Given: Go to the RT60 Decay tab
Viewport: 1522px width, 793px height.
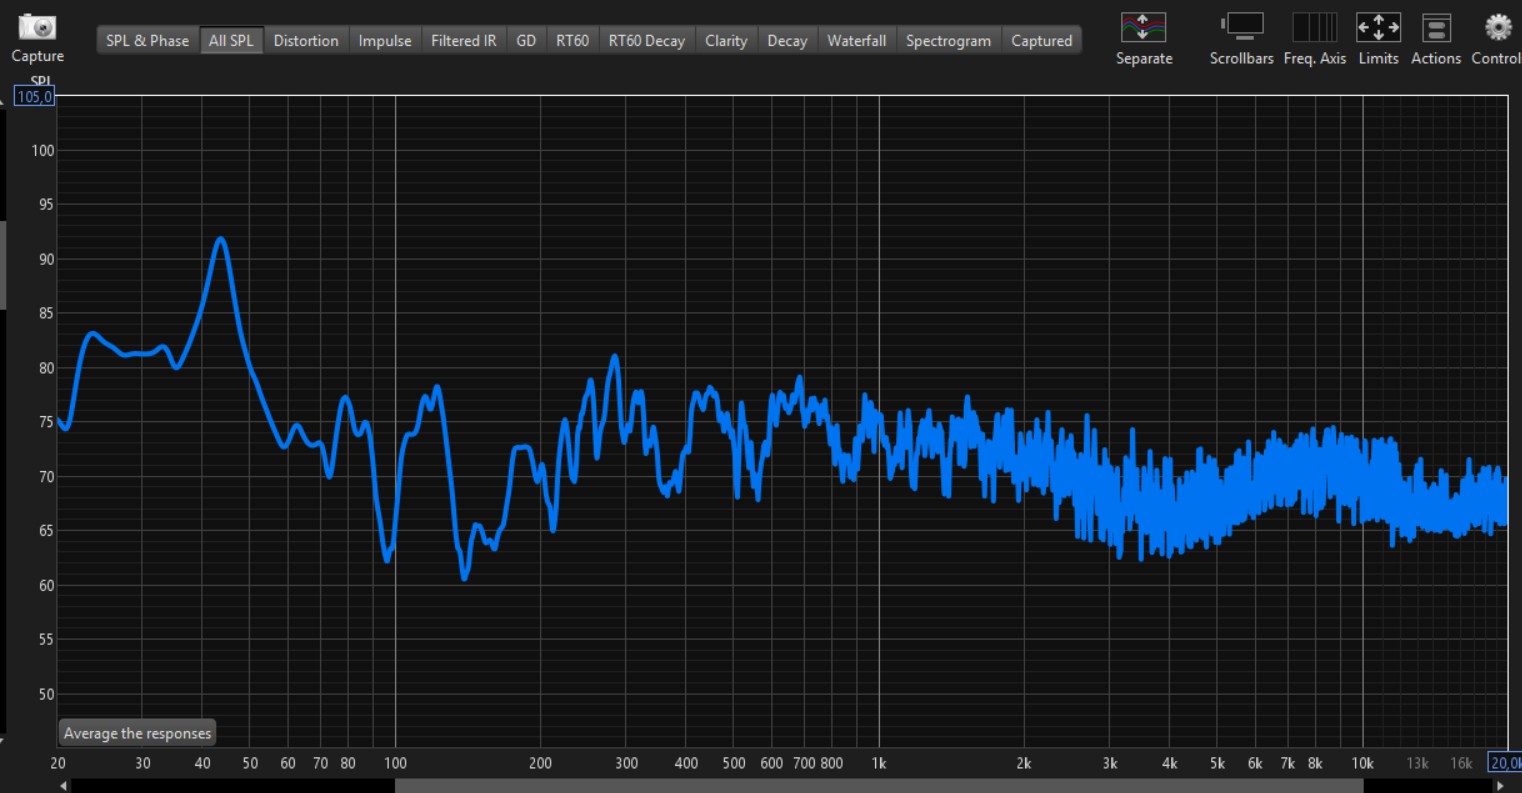Looking at the screenshot, I should click(646, 41).
